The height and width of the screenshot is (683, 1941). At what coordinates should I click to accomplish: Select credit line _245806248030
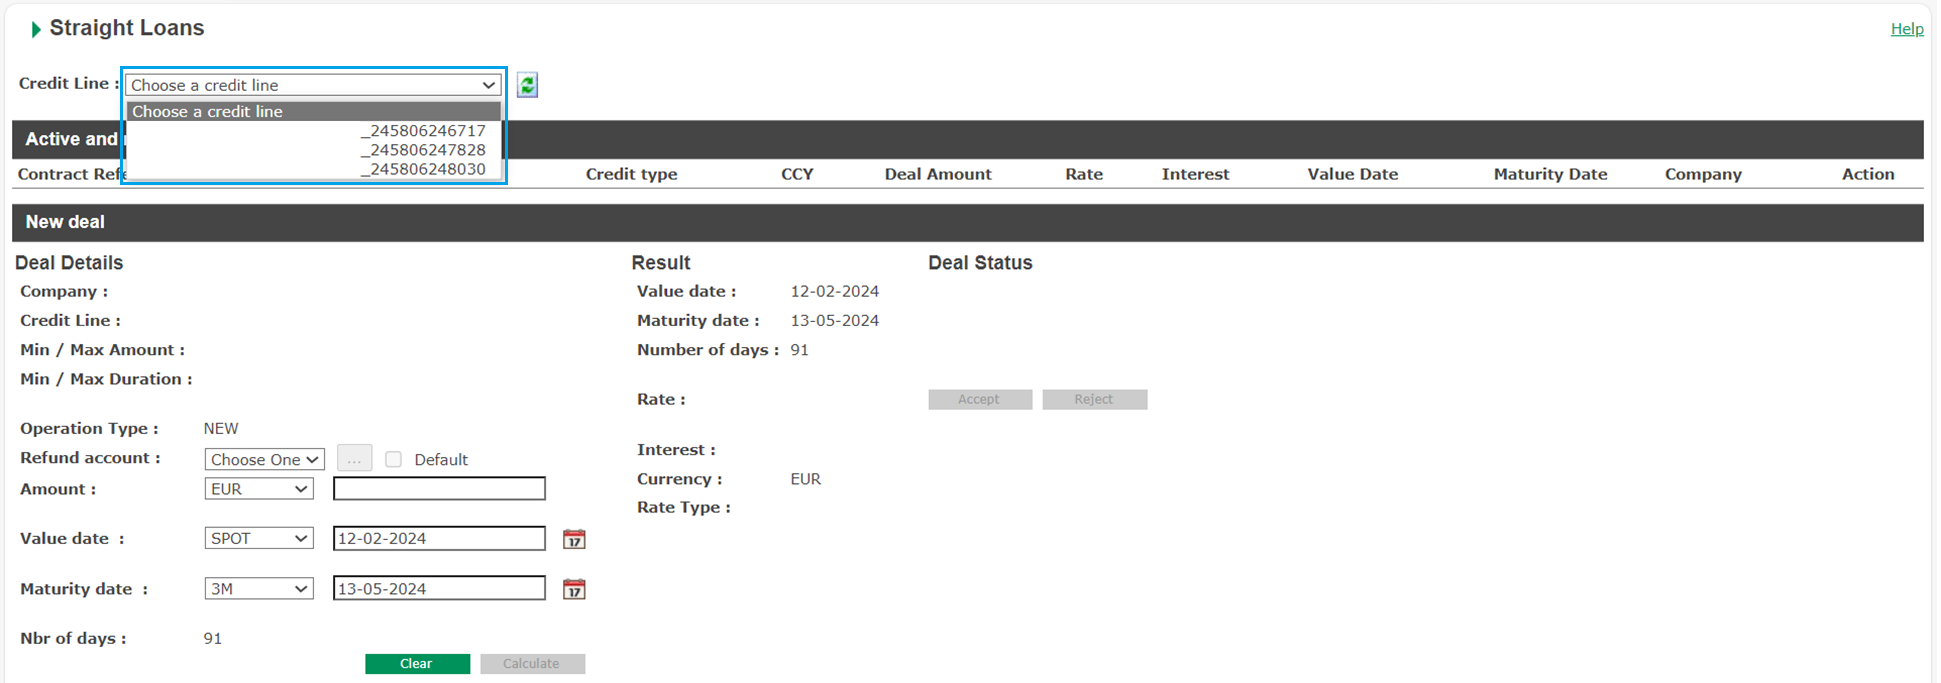point(423,169)
